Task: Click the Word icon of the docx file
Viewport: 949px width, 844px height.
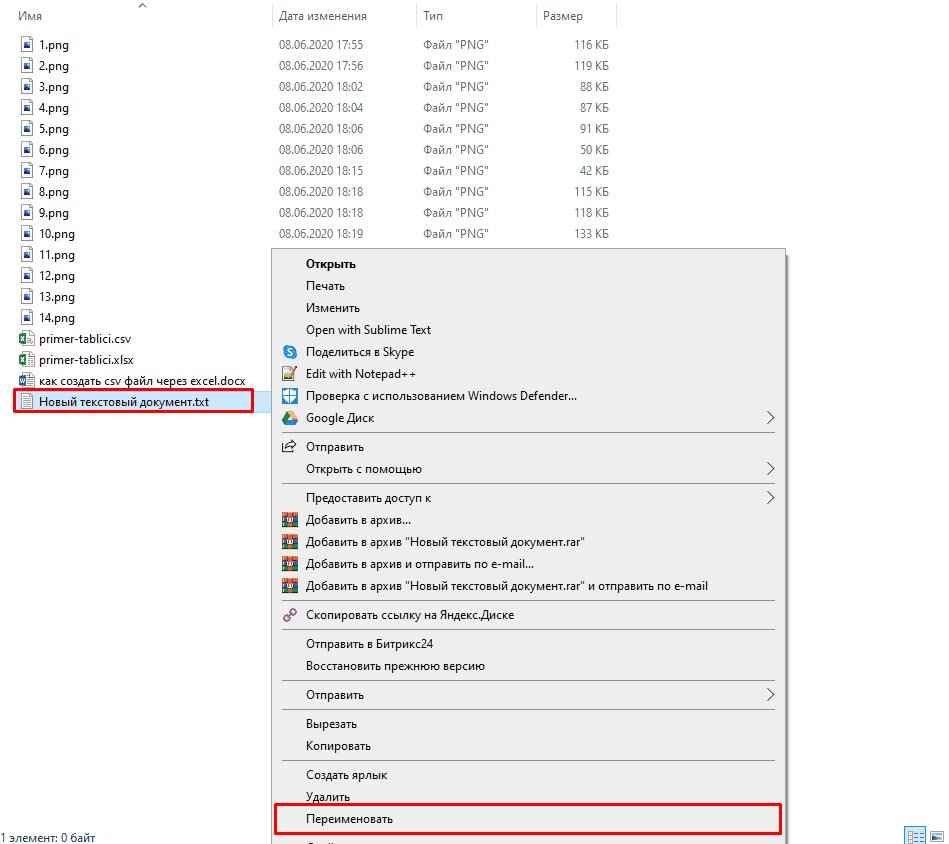Action: point(27,381)
